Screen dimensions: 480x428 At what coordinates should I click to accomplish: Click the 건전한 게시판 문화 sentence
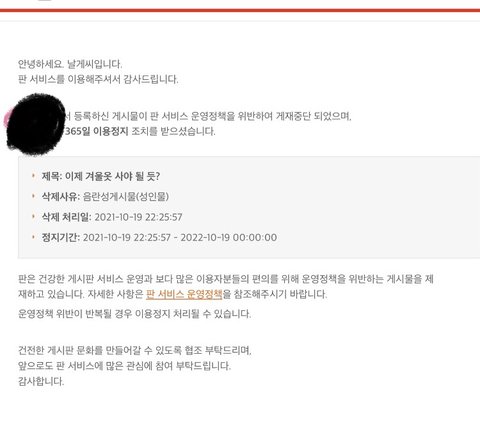[x=135, y=351]
